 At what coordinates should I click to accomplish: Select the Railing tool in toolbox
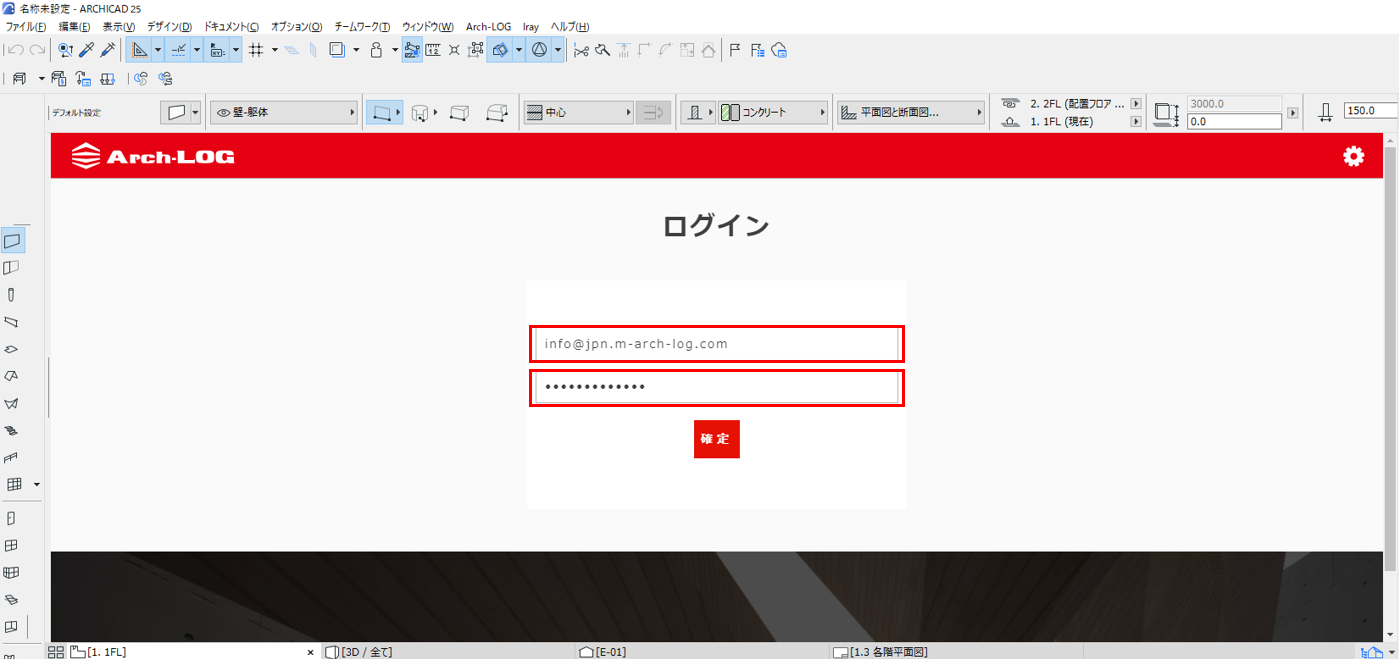[12, 457]
